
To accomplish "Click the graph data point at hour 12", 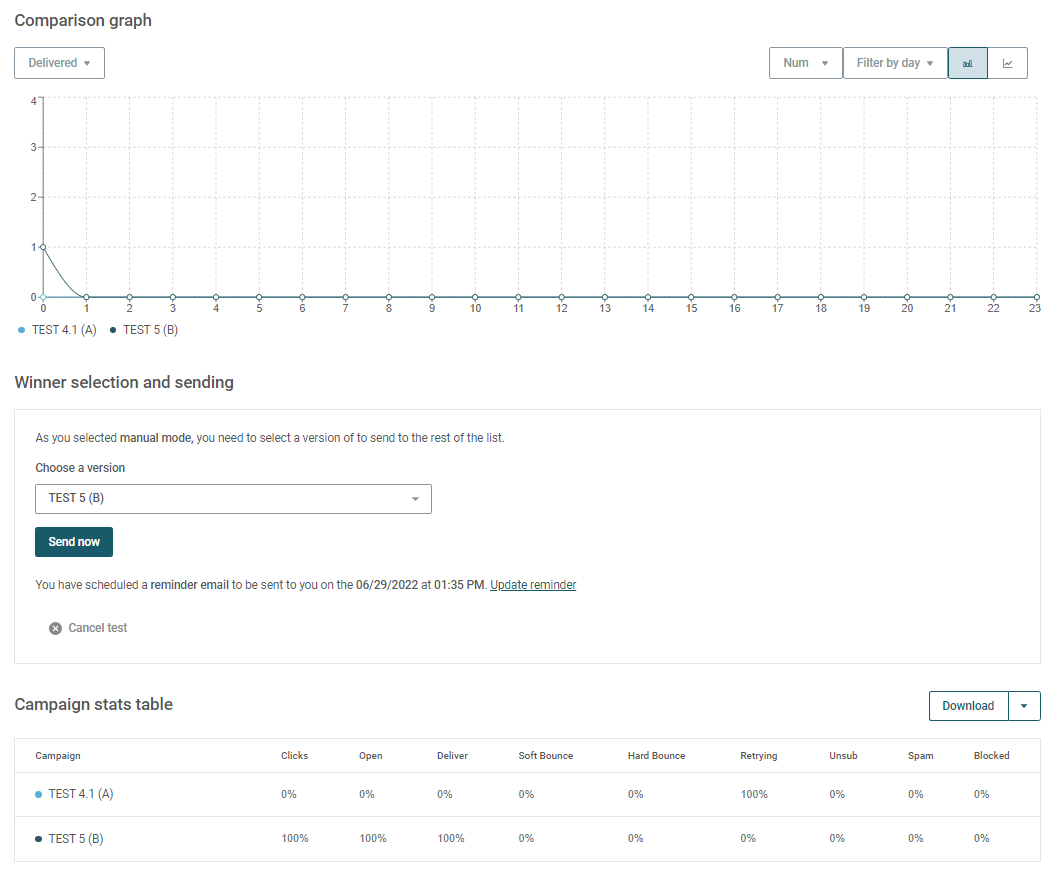I will point(561,297).
